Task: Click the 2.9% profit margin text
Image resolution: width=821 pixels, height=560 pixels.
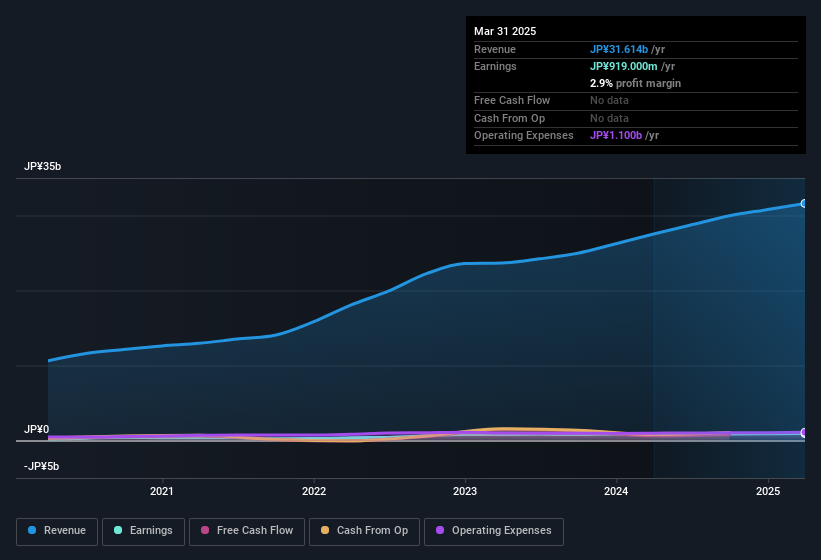Action: pyautogui.click(x=636, y=83)
